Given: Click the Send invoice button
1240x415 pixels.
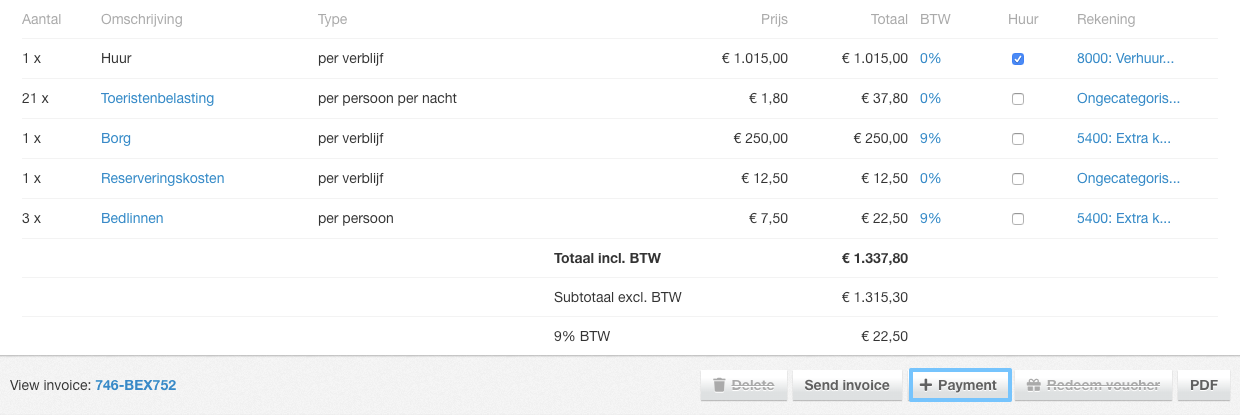Looking at the screenshot, I should click(847, 385).
